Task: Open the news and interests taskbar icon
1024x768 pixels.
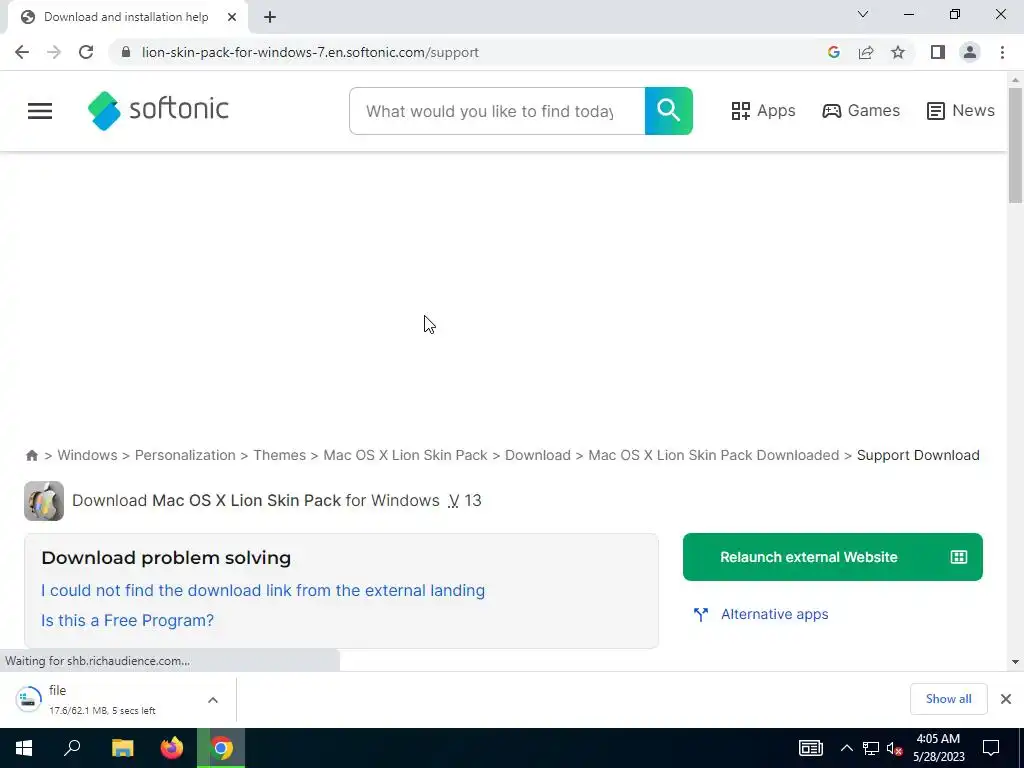Action: (810, 748)
